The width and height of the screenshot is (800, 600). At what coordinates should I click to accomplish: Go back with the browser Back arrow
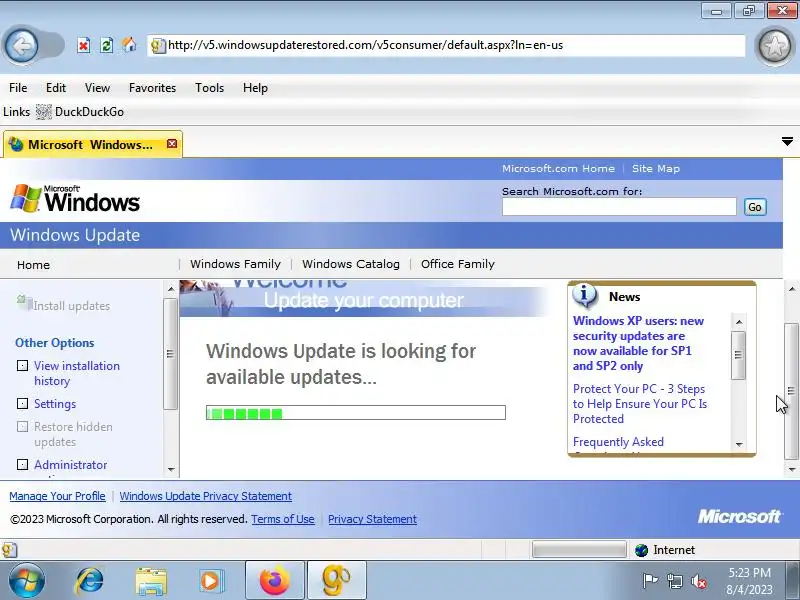21,46
